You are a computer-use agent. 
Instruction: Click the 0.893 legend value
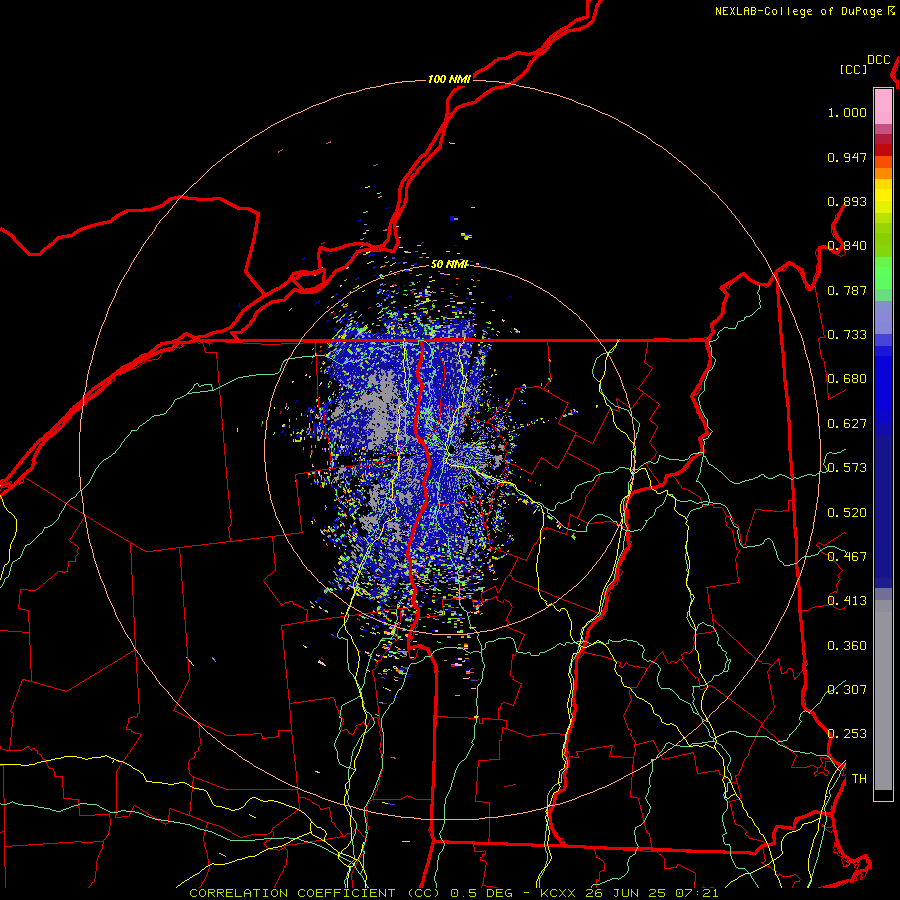tap(847, 201)
